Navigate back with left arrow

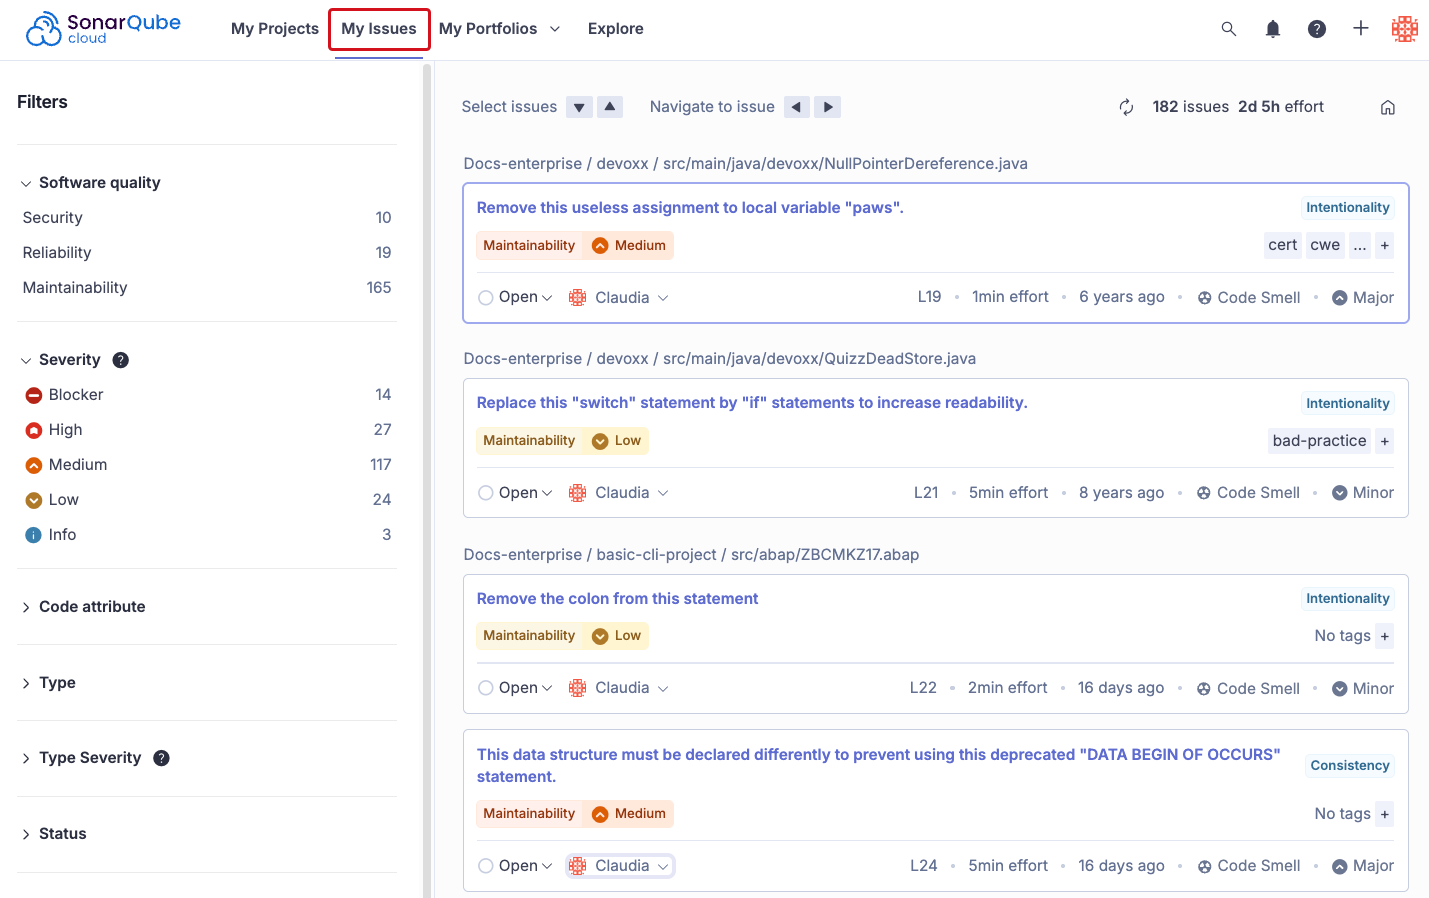tap(797, 107)
